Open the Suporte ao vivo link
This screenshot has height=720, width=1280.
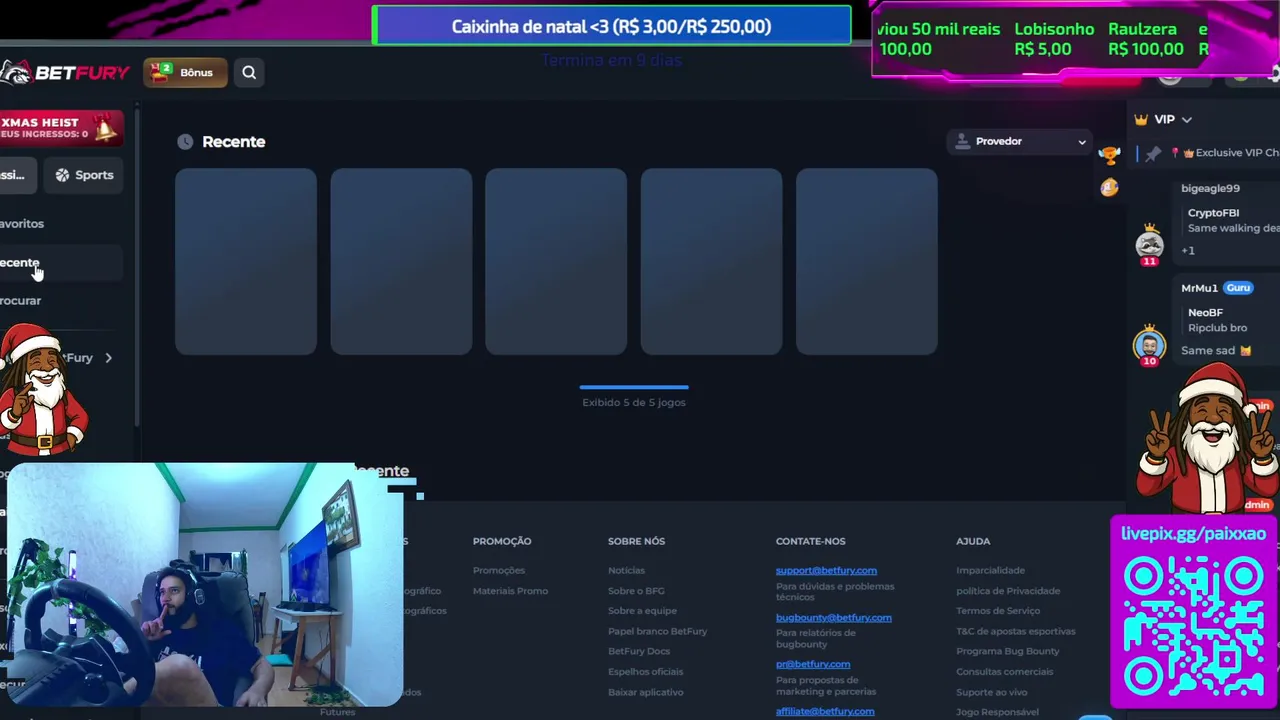991,692
